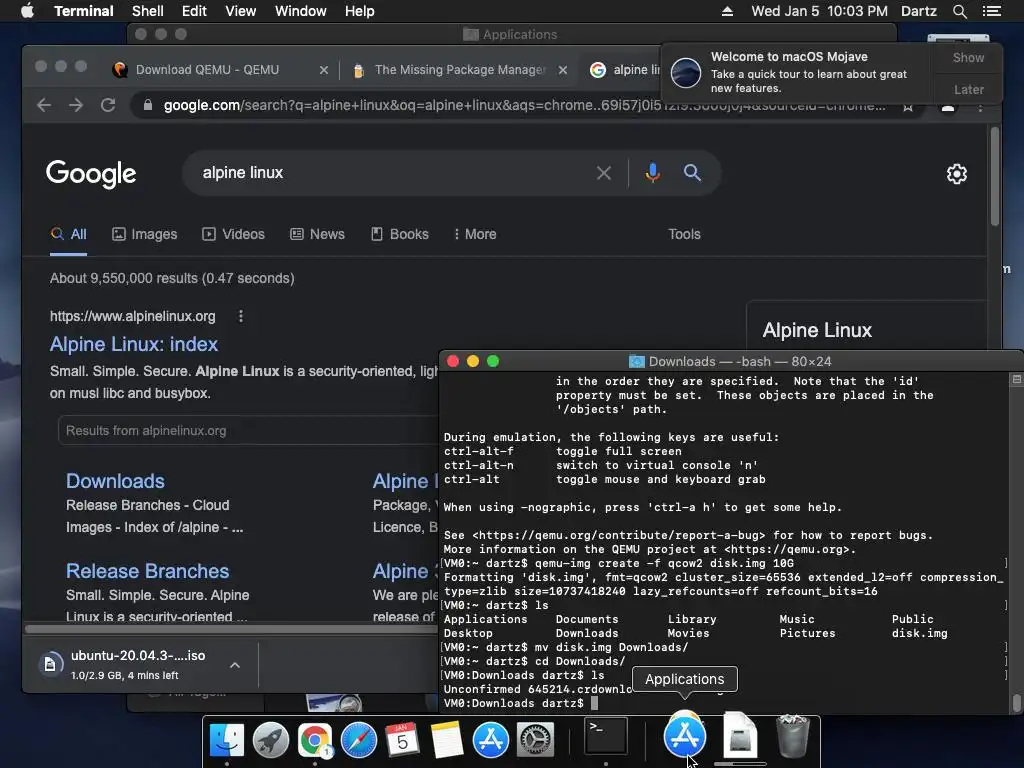Expand the More search categories
The image size is (1024, 768).
click(x=475, y=234)
